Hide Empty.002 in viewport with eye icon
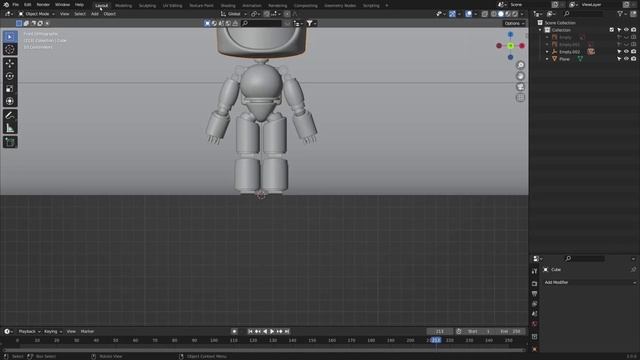Screen dimensions: 640x360 click(627, 51)
